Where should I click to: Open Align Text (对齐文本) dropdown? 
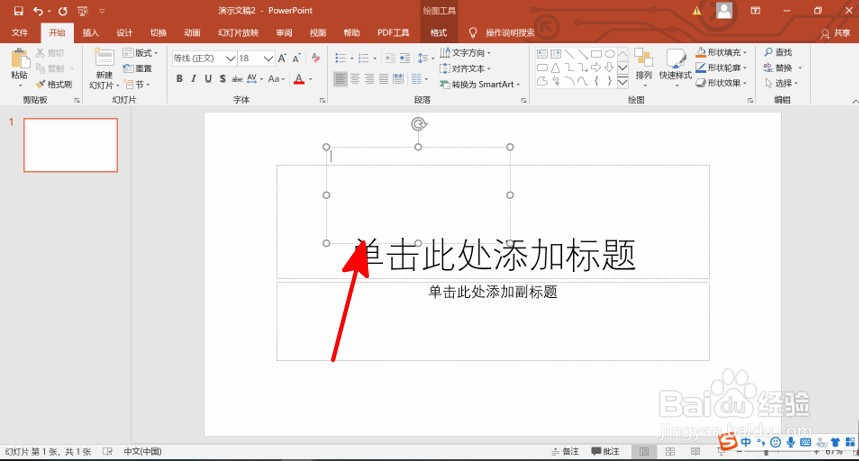465,69
